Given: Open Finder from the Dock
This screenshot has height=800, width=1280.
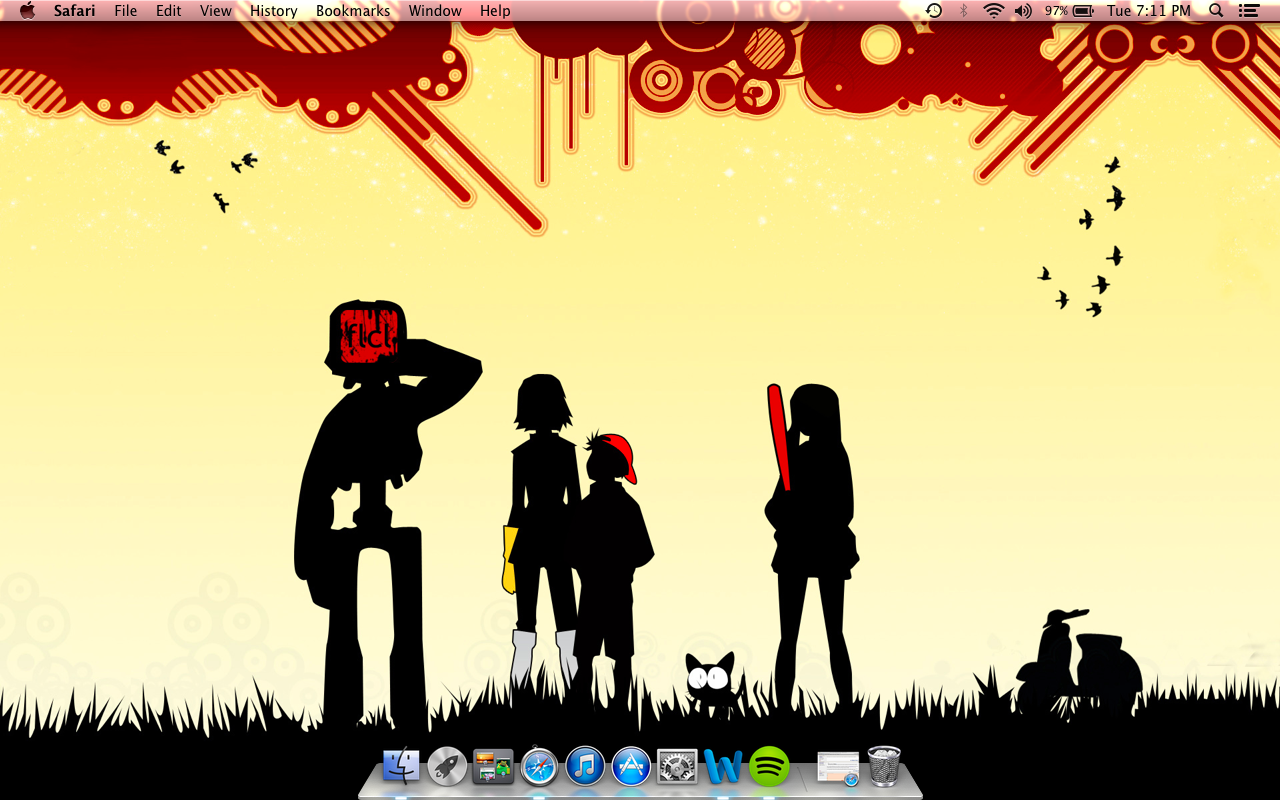Looking at the screenshot, I should (x=402, y=767).
